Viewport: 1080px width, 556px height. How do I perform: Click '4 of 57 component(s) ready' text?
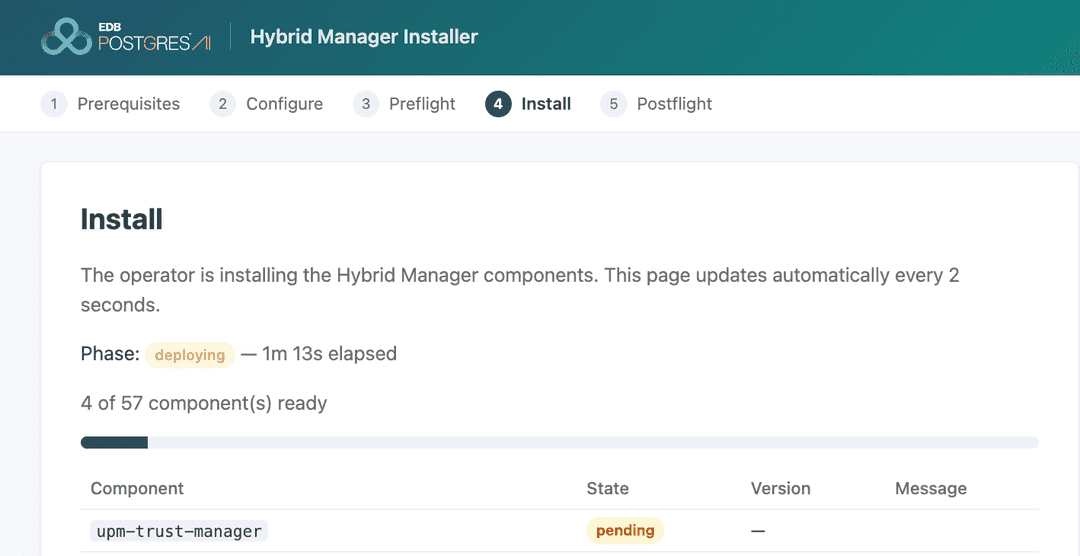(x=204, y=403)
